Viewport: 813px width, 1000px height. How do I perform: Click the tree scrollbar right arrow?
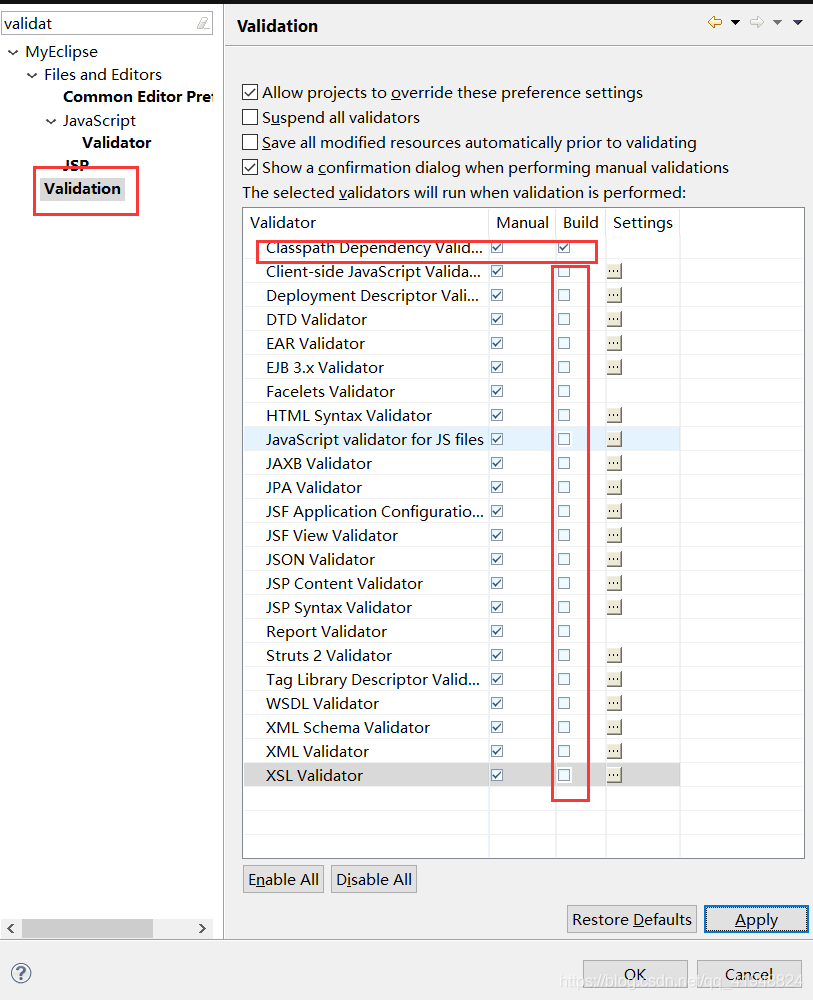(x=202, y=928)
